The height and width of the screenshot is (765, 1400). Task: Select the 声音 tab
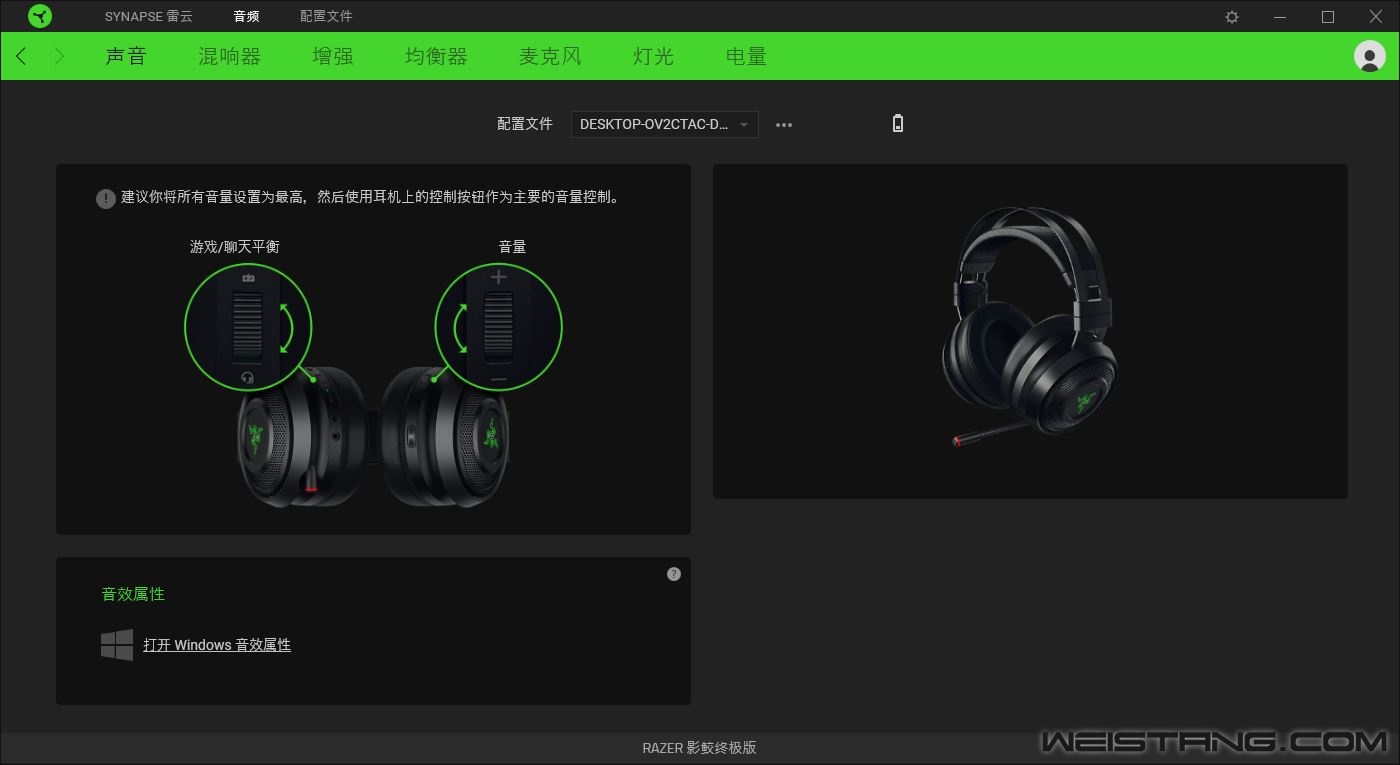[x=126, y=56]
